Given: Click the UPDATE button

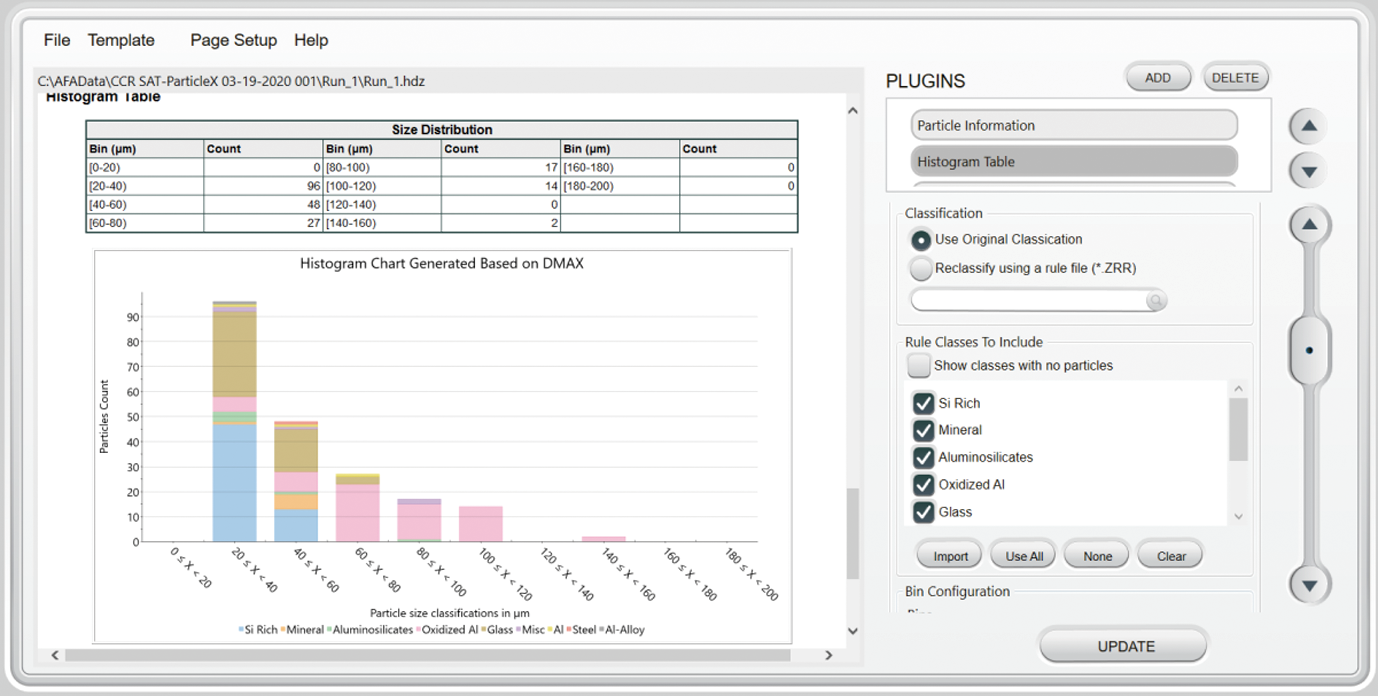Looking at the screenshot, I should 1124,646.
